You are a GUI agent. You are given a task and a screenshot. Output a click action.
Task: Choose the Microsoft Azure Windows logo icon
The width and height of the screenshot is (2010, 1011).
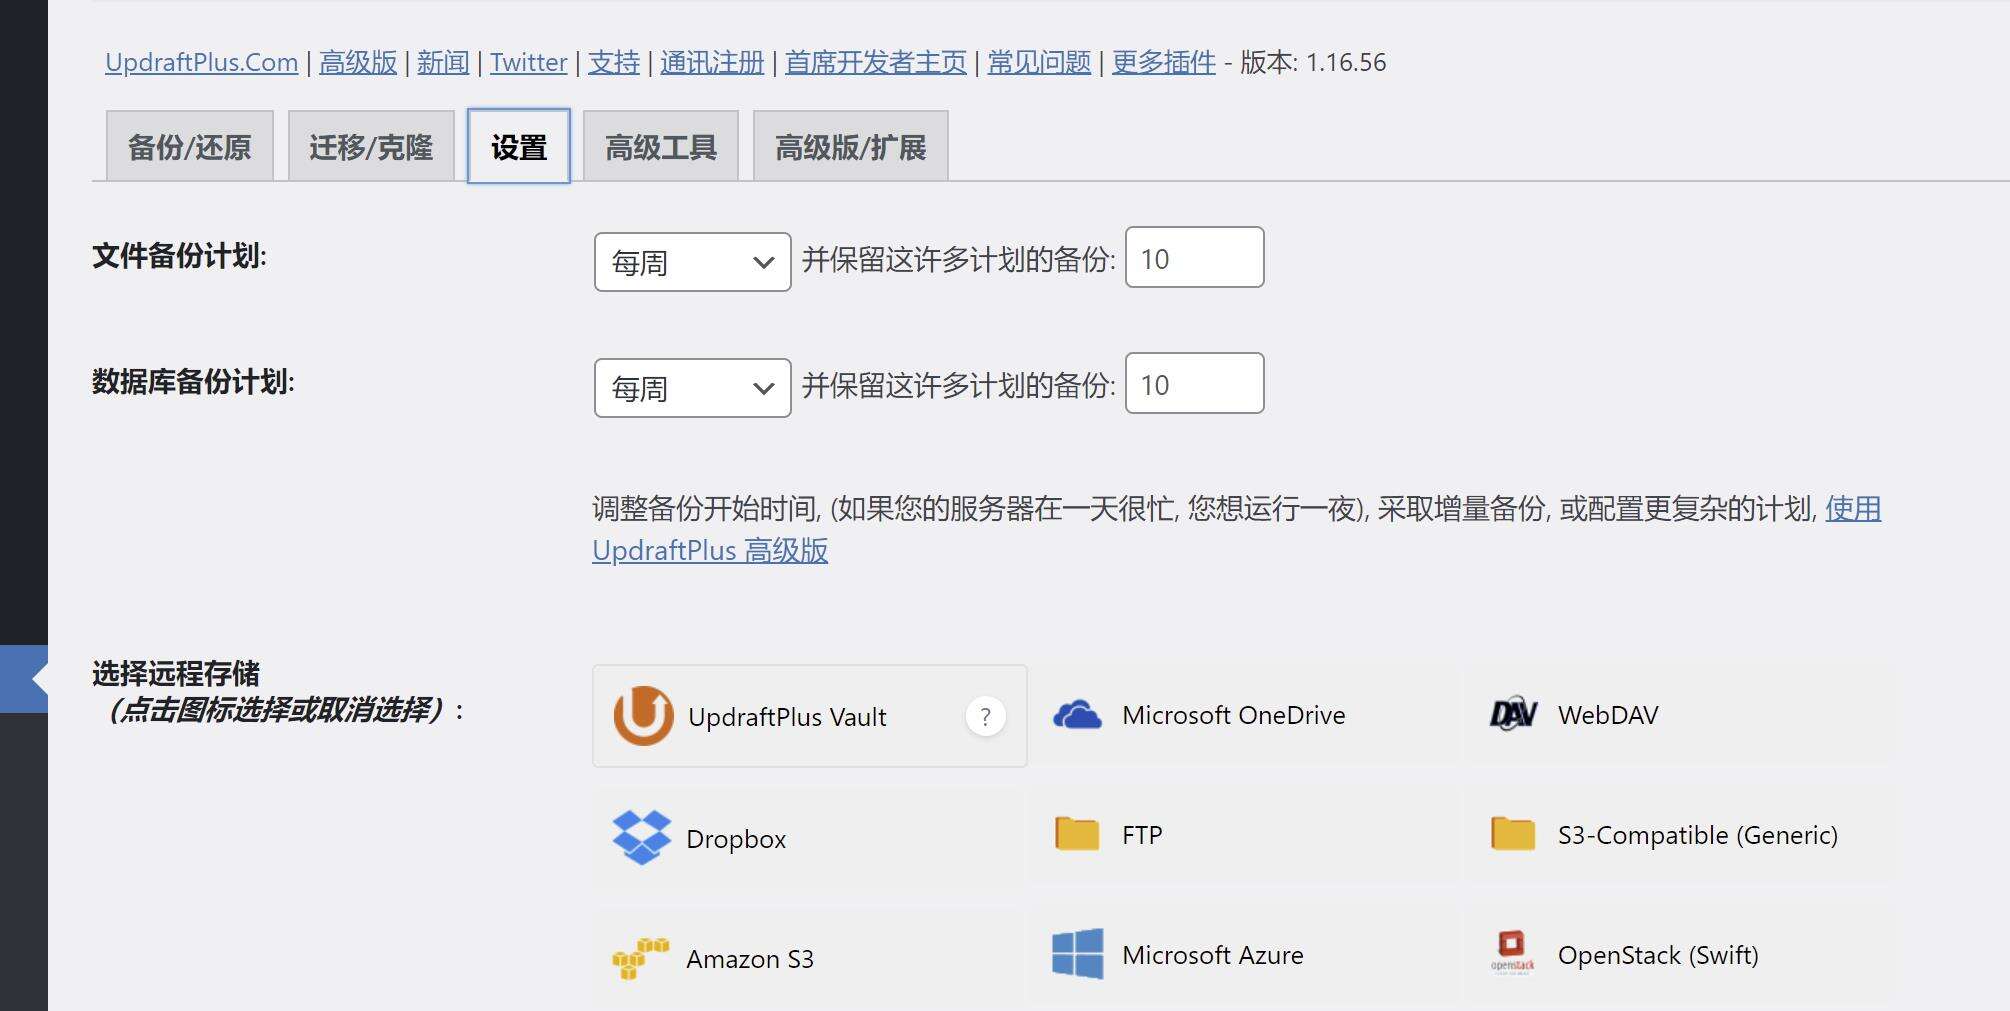coord(1077,954)
